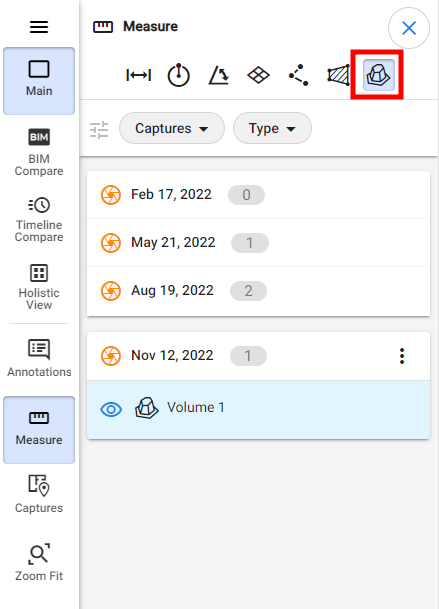Choose the angle measurement tool
This screenshot has width=439, height=609.
point(219,75)
